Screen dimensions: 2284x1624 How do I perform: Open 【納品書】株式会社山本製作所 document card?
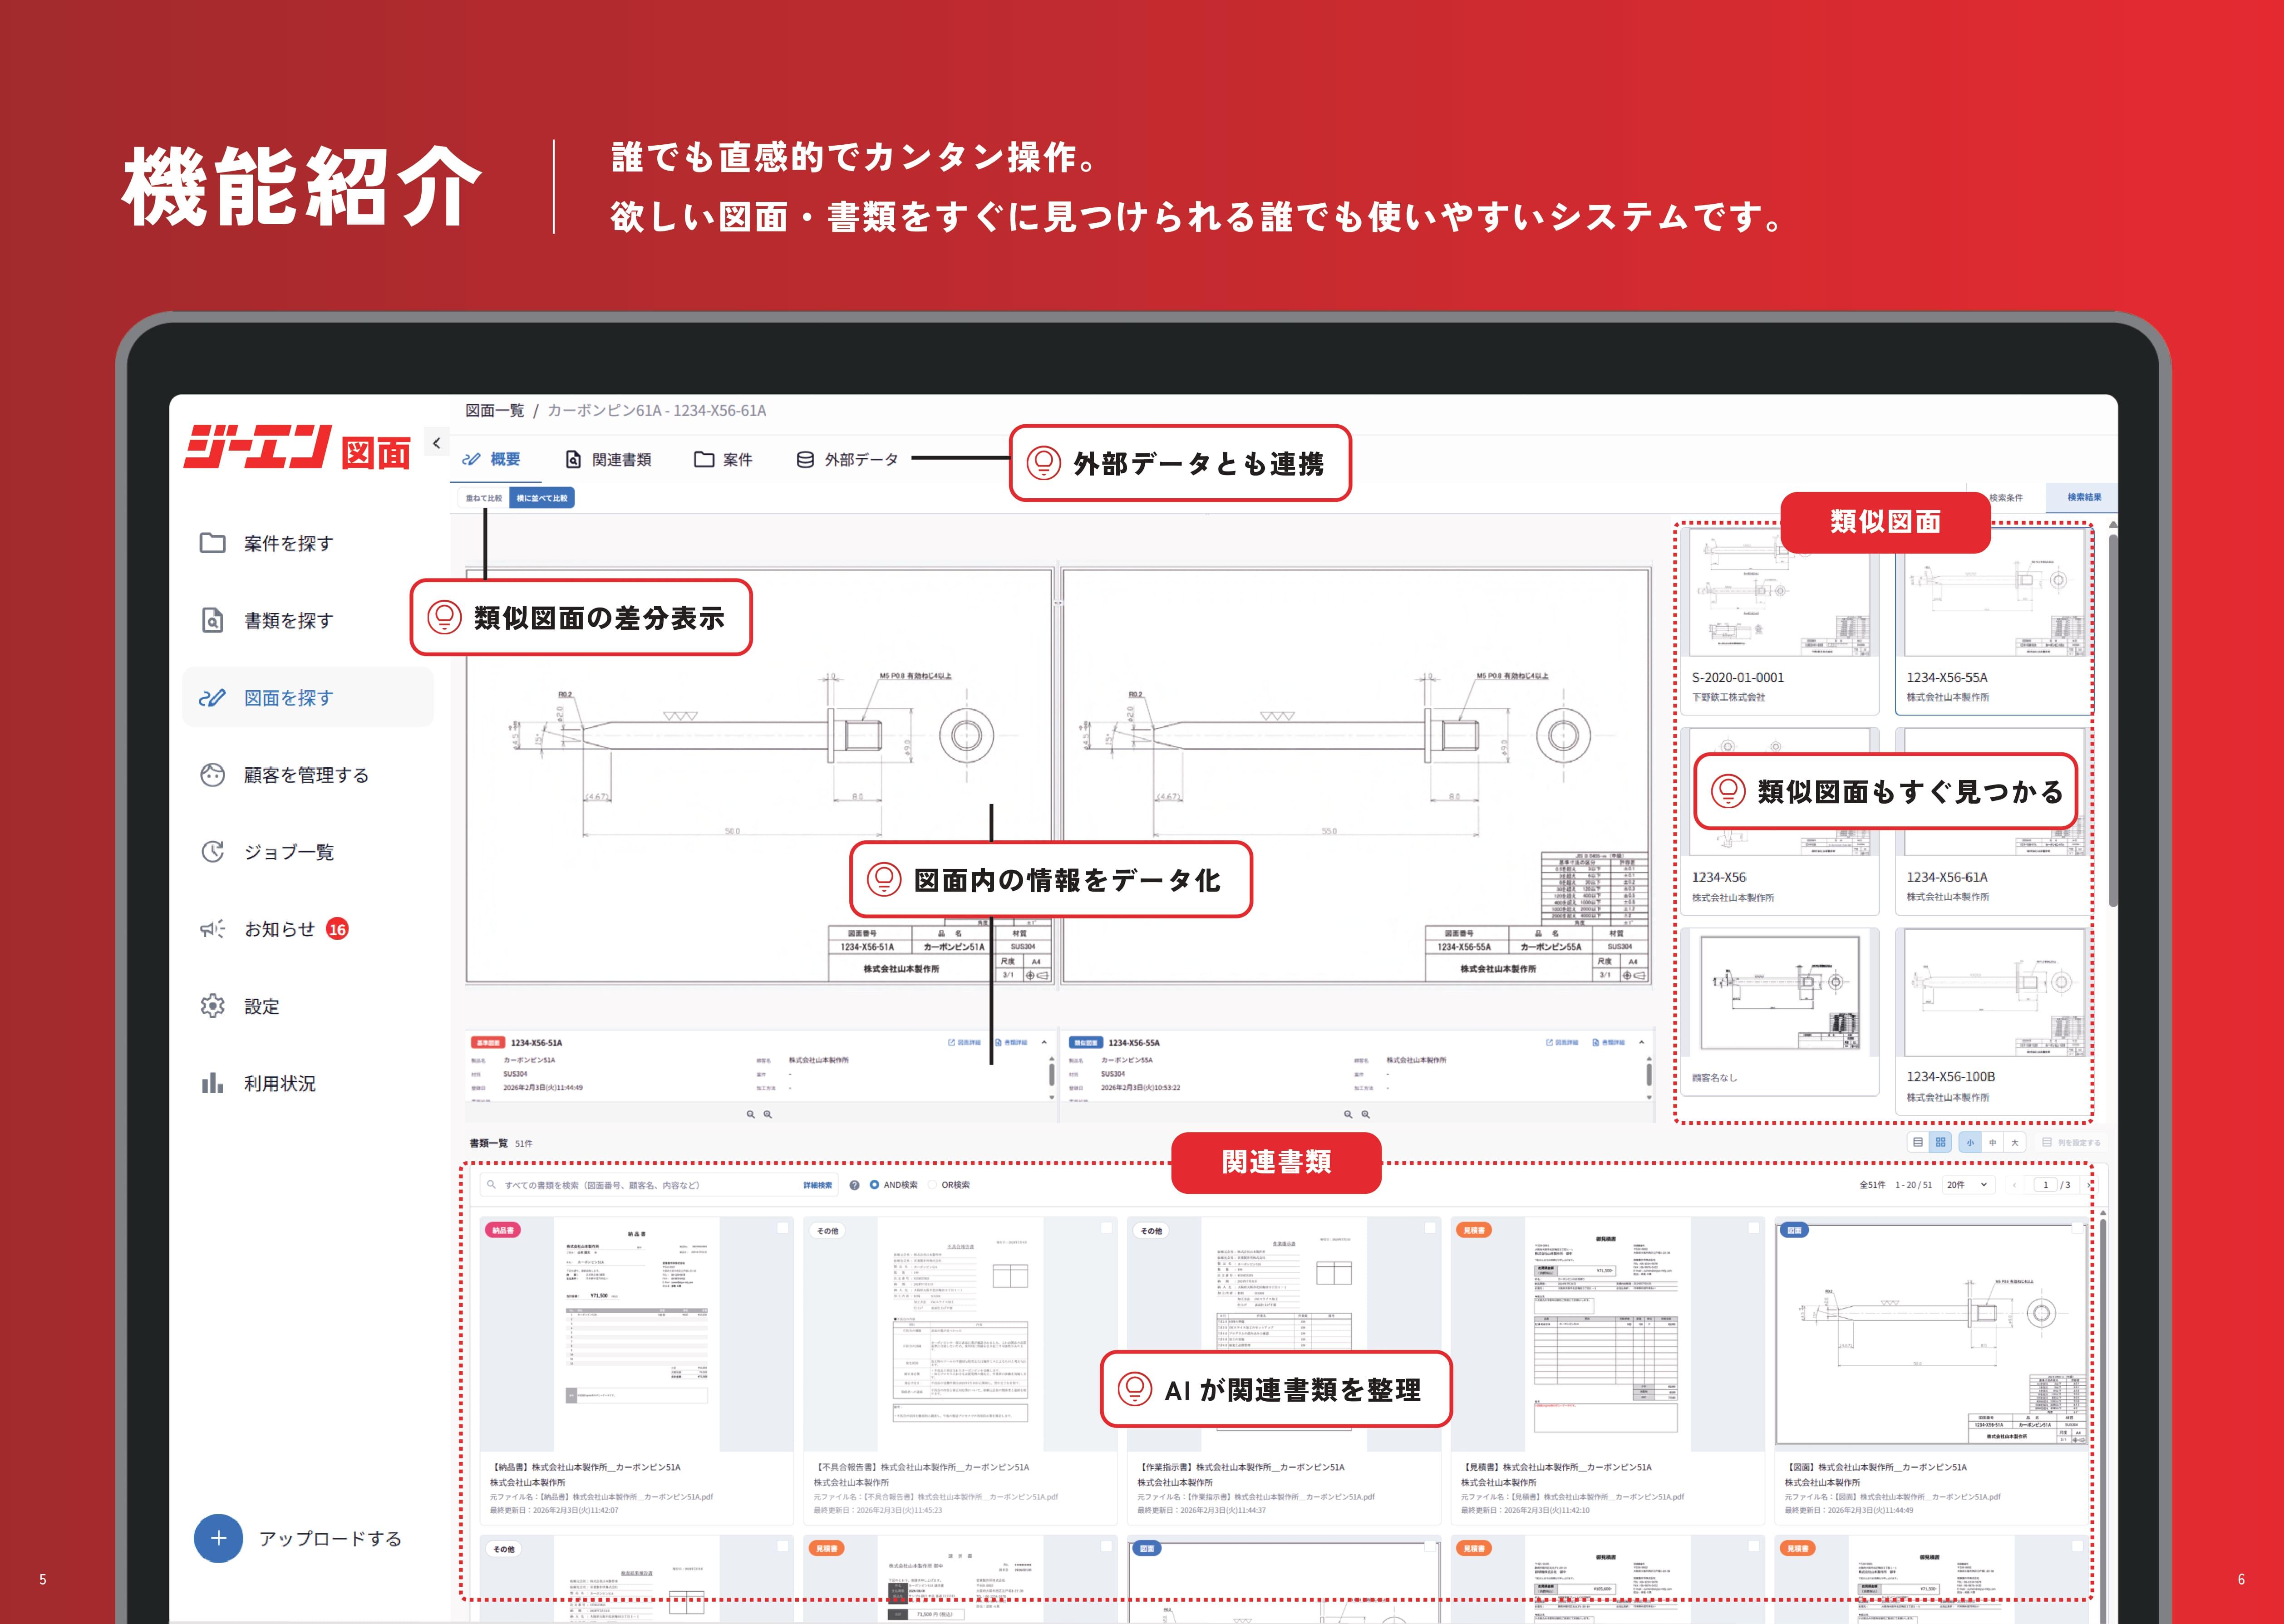point(636,1370)
